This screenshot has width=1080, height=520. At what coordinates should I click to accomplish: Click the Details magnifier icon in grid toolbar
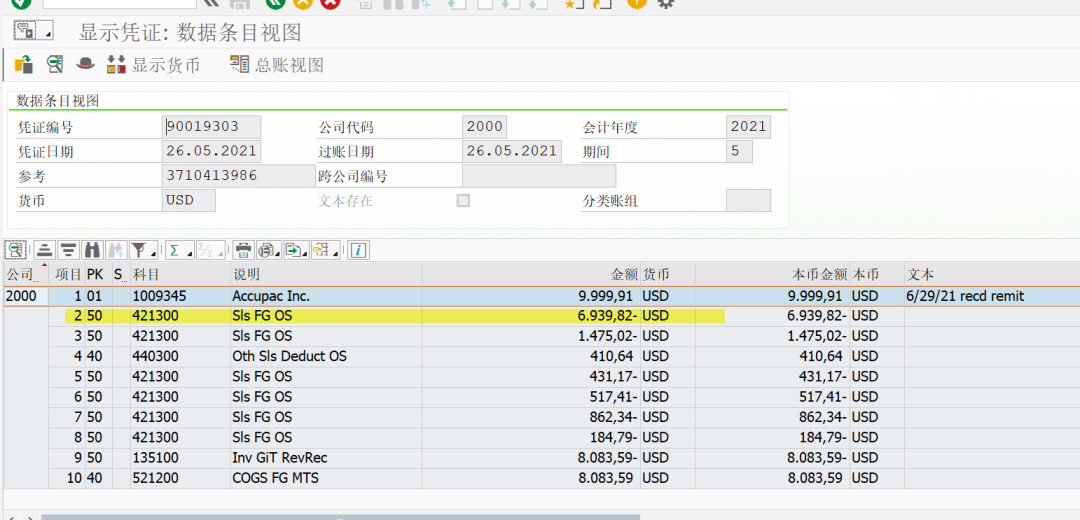(17, 249)
